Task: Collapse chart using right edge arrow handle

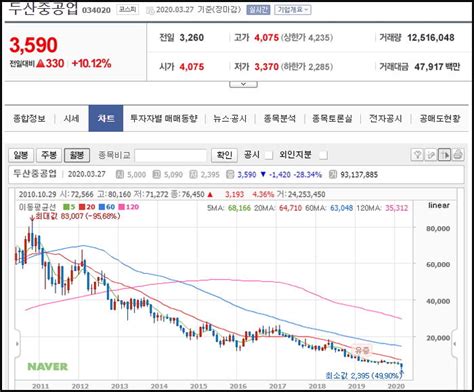Action: (x=454, y=344)
